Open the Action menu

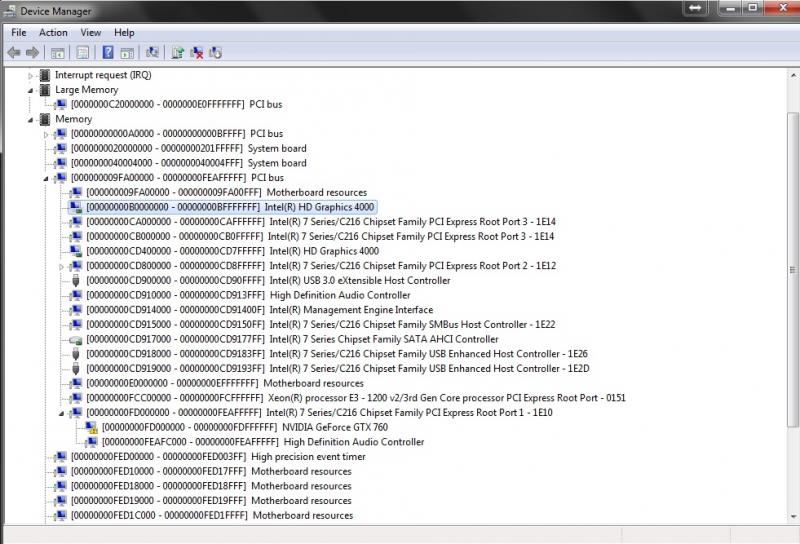(53, 32)
